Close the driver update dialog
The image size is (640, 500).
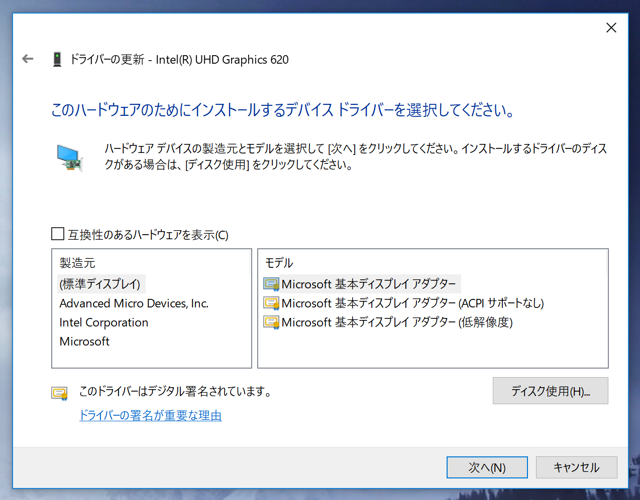pos(611,28)
